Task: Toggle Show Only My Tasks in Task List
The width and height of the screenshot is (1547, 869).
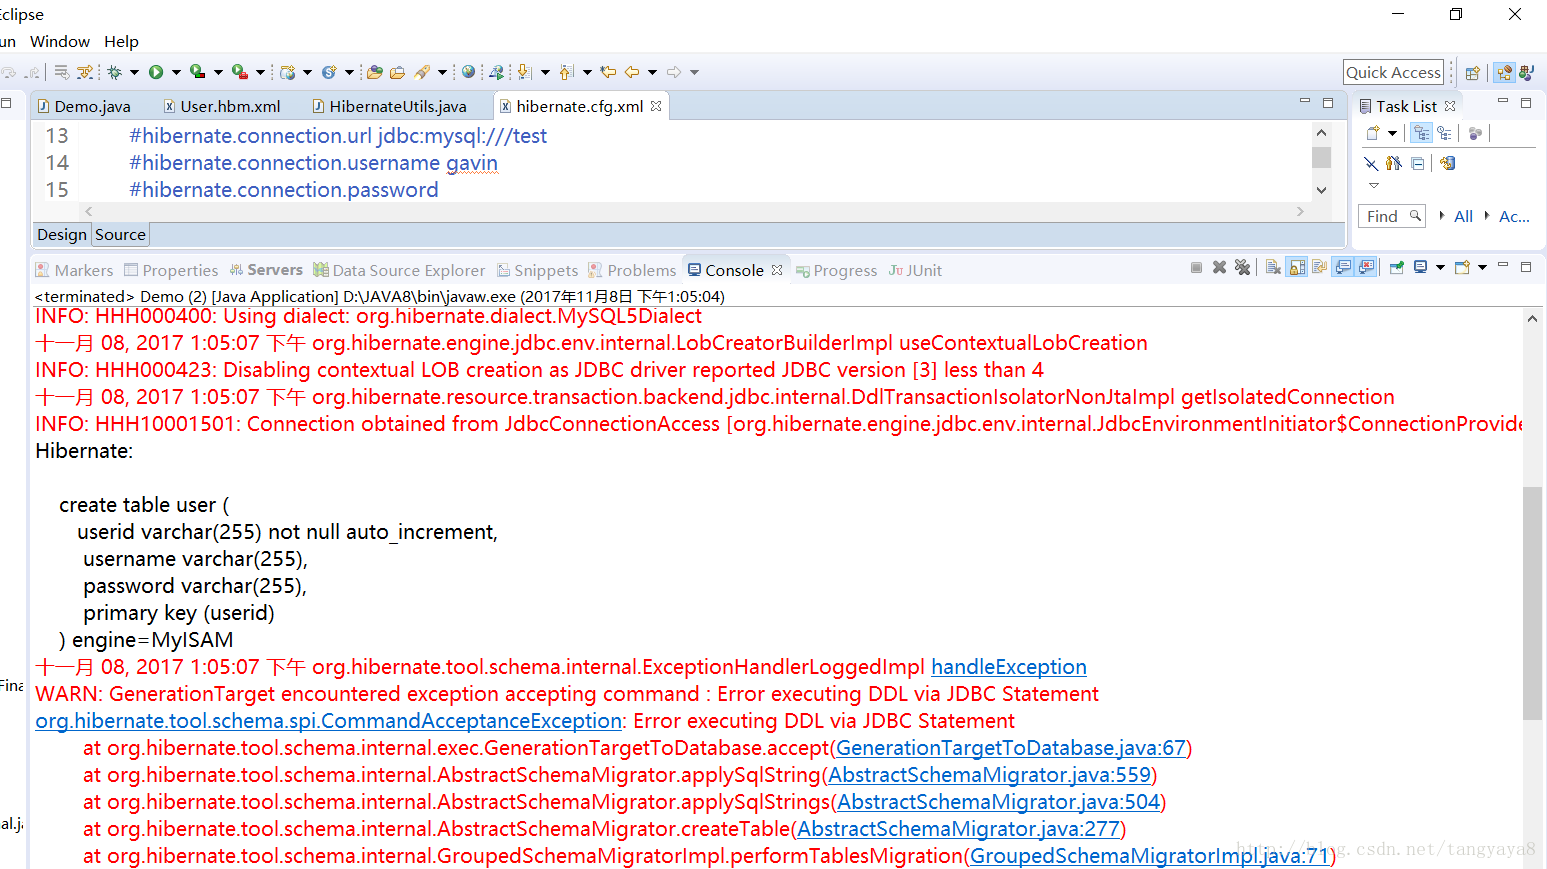Action: click(x=1393, y=163)
